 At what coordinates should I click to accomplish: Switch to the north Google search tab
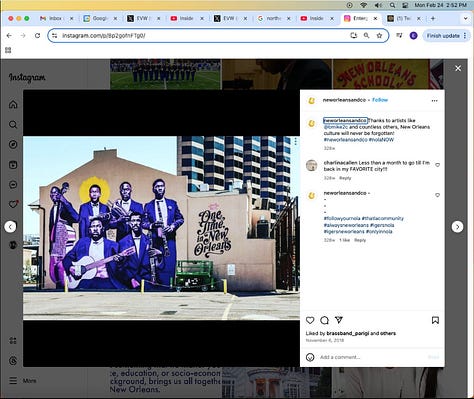tap(273, 19)
